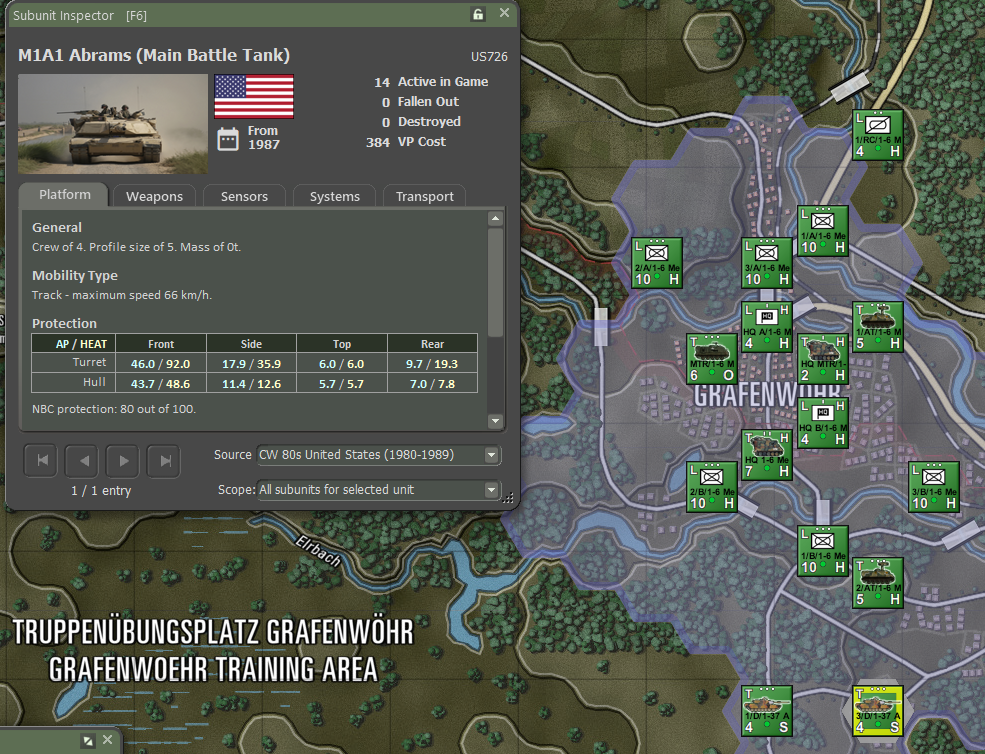
Task: Click Hull Front value 43.7 / 48.6
Action: tap(161, 384)
